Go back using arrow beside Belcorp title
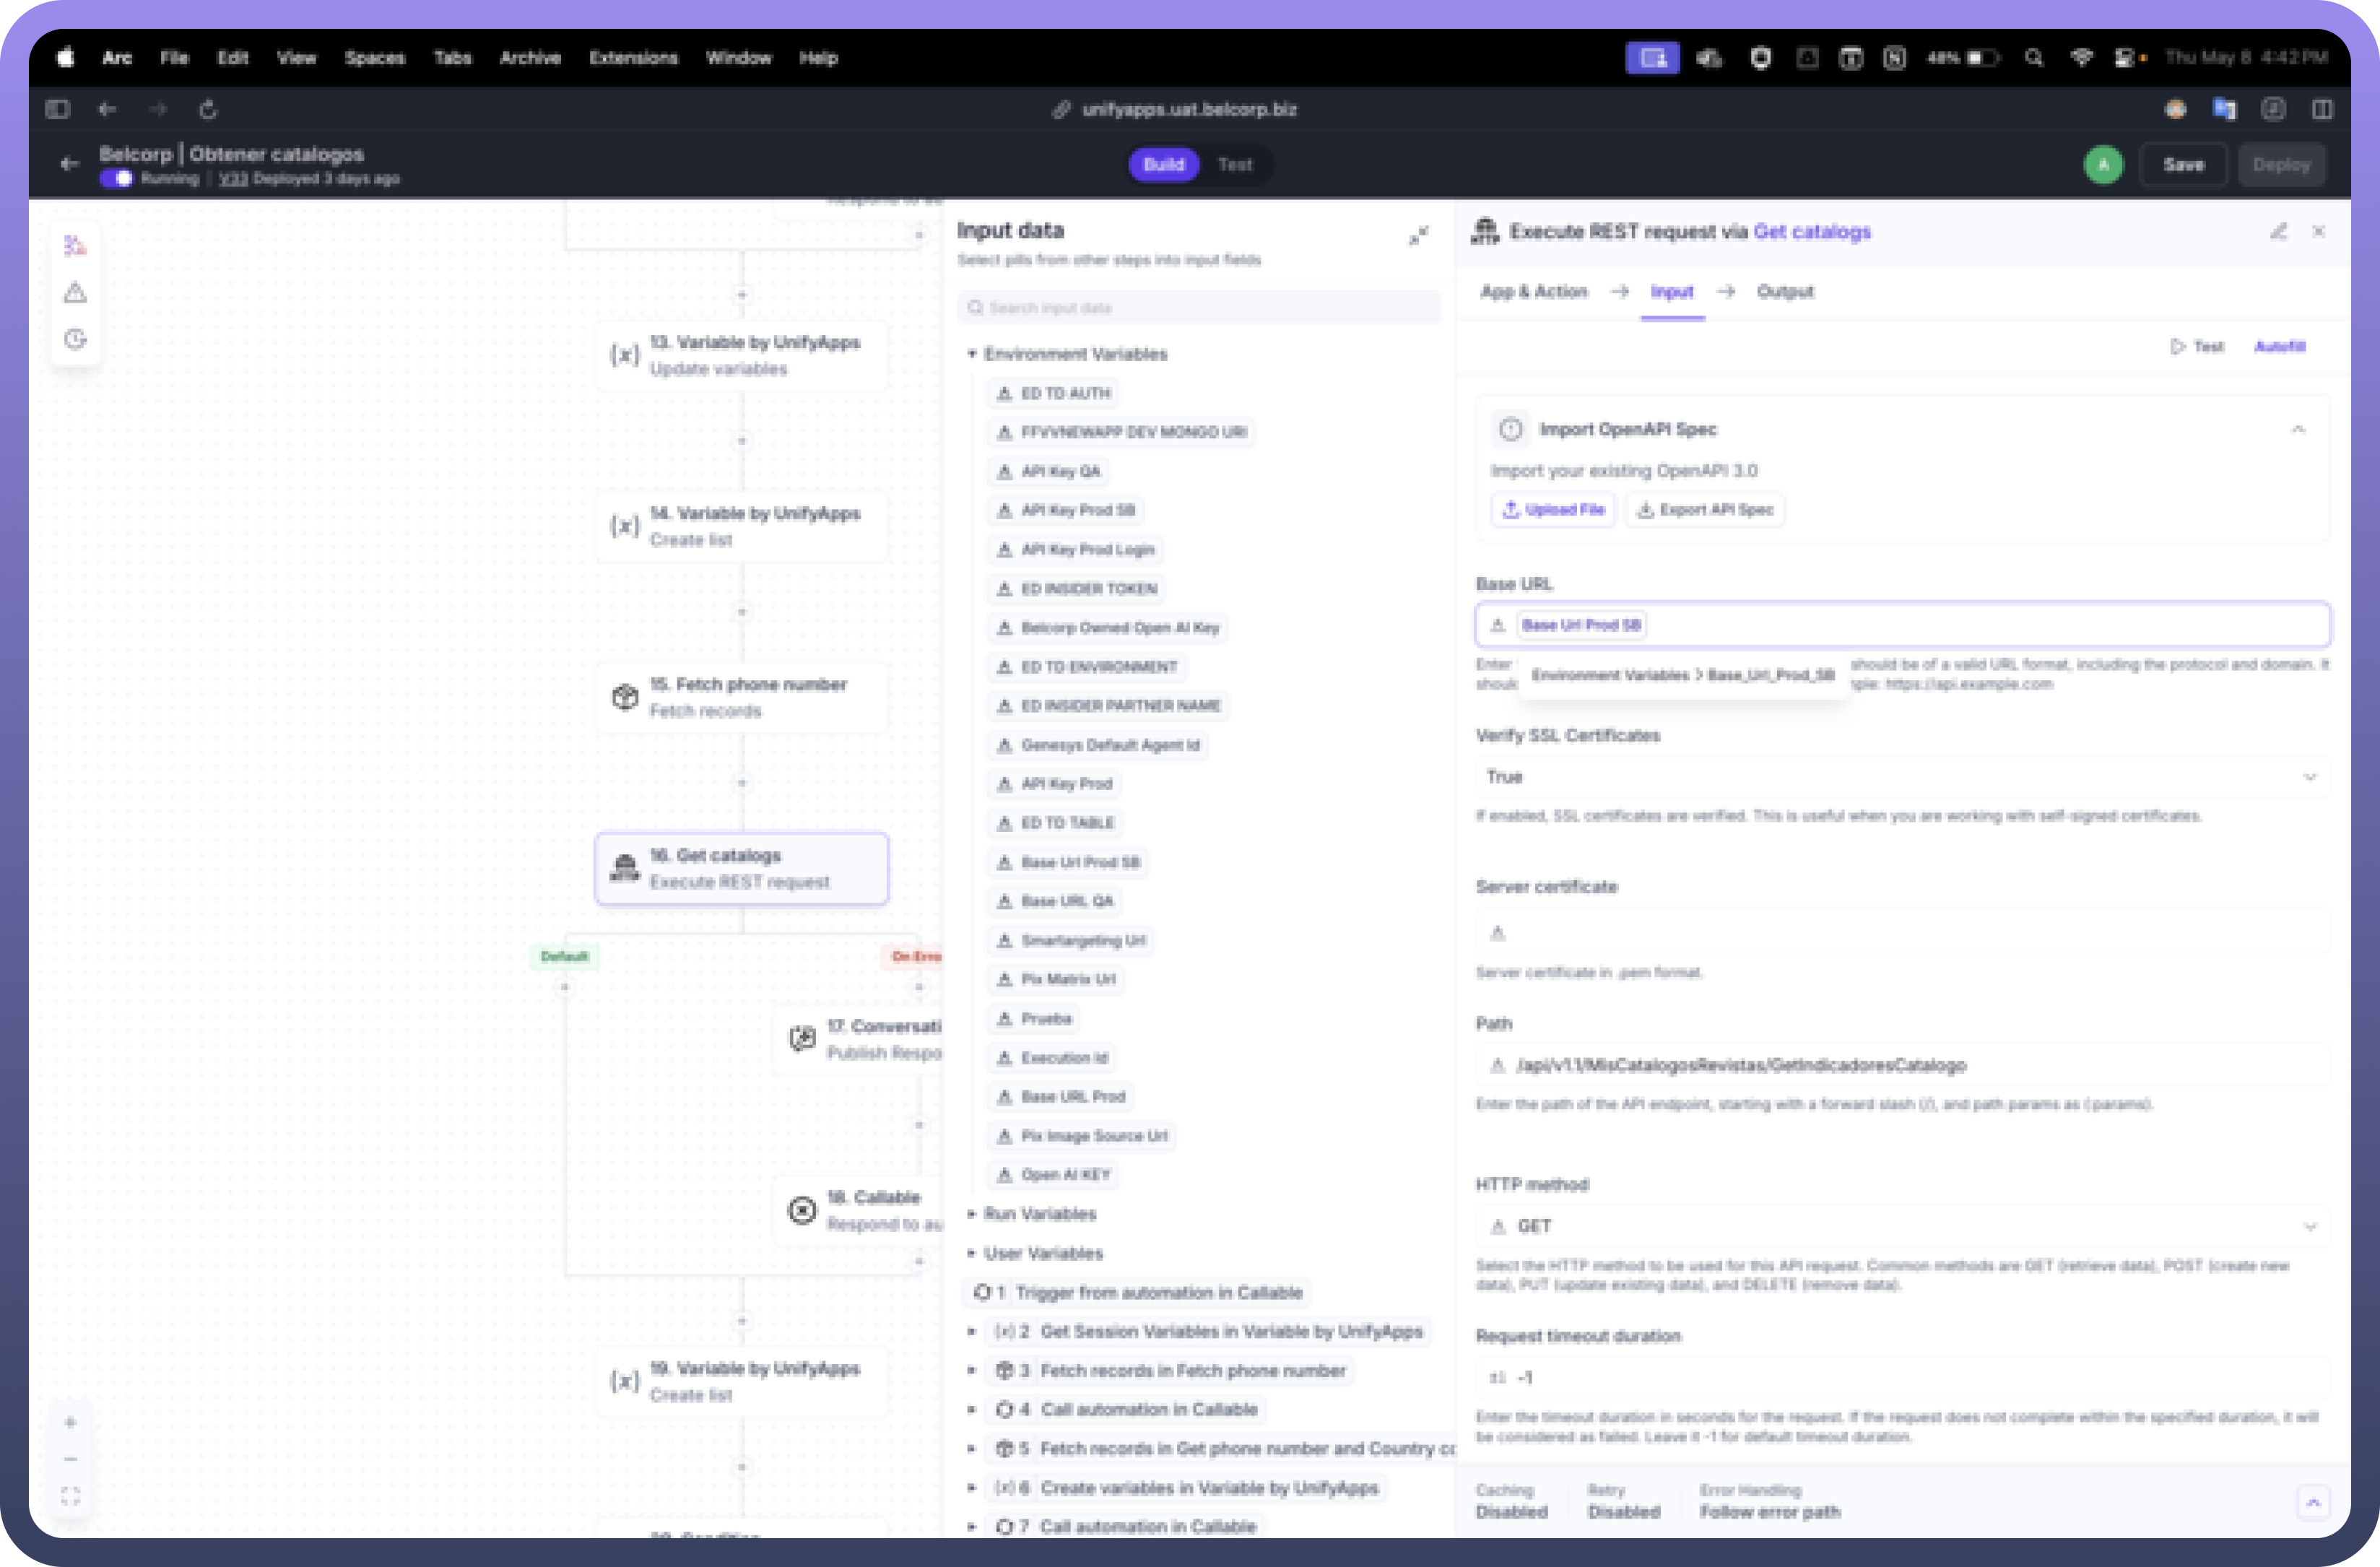Screen dimensions: 2380x1567 69,164
